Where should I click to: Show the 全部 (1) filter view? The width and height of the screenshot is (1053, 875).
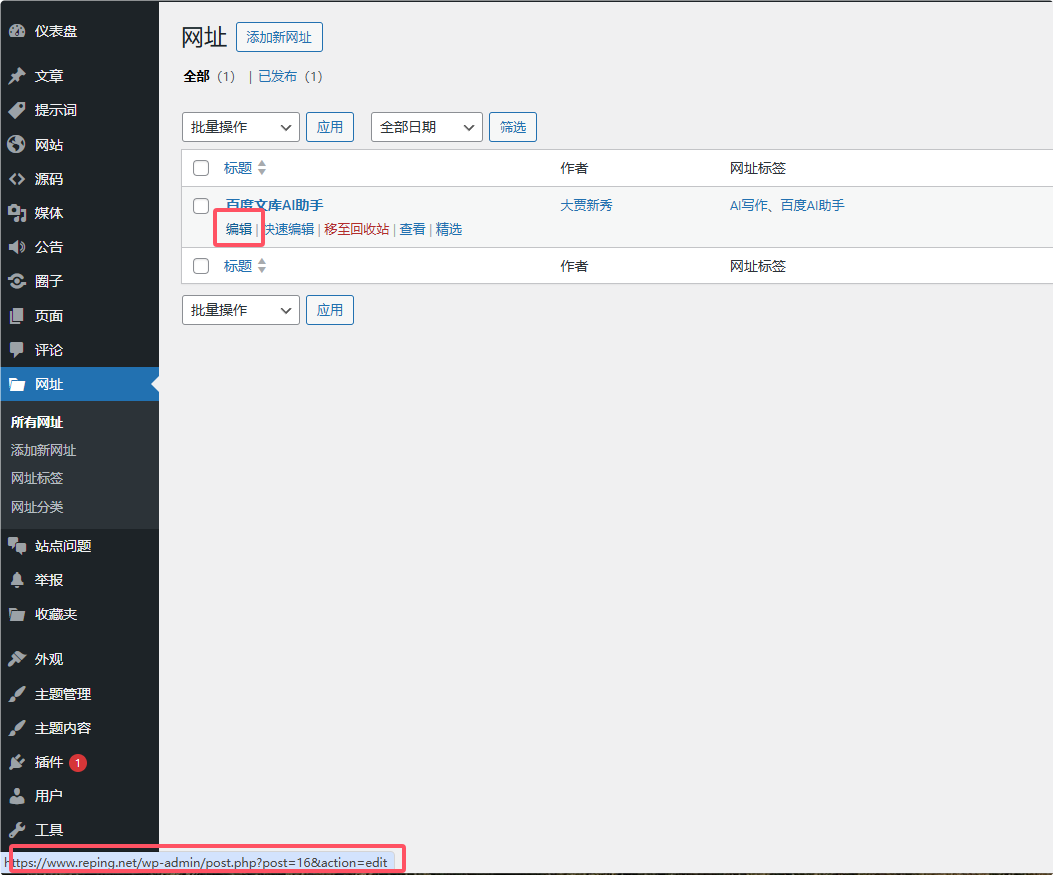(x=209, y=77)
